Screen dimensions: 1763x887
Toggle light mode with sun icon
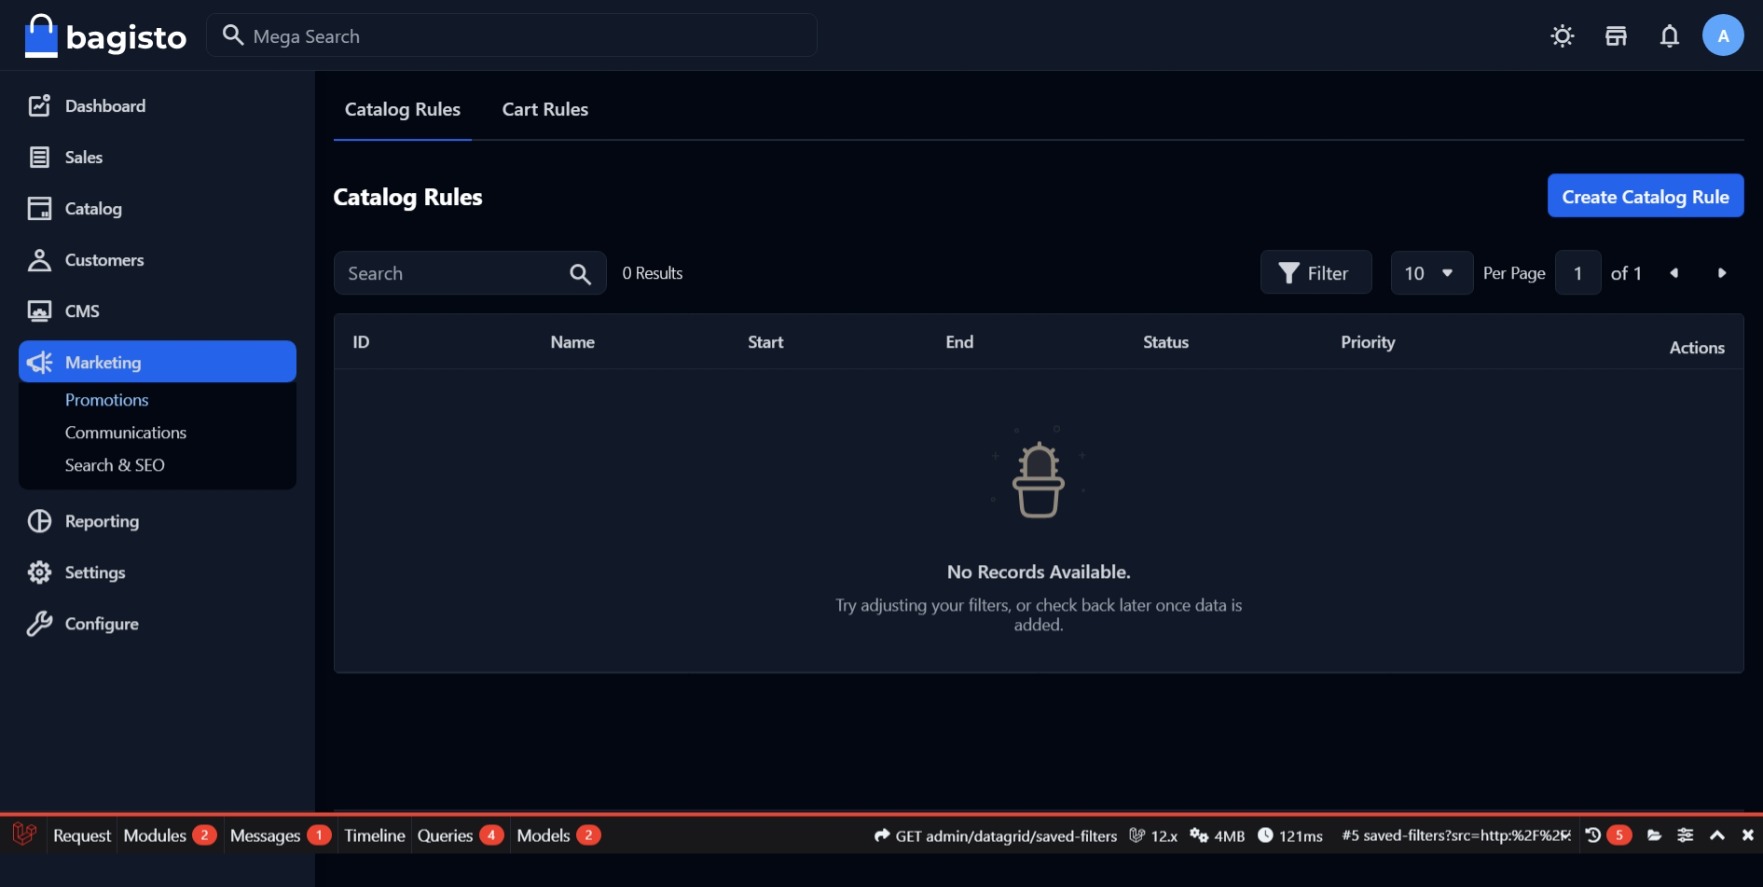[x=1562, y=36]
